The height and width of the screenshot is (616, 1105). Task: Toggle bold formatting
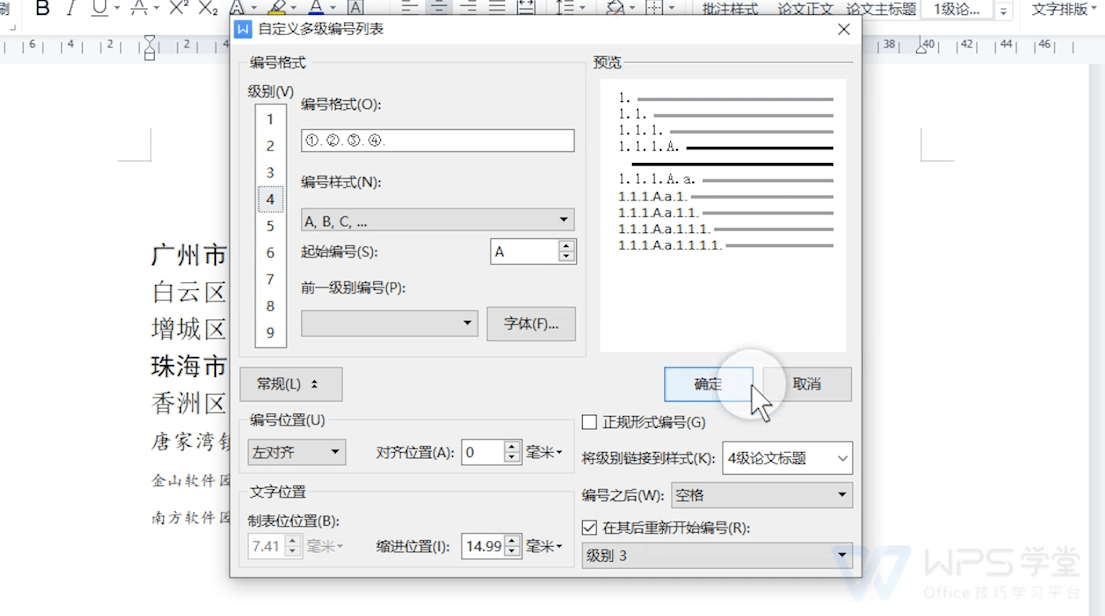point(43,9)
